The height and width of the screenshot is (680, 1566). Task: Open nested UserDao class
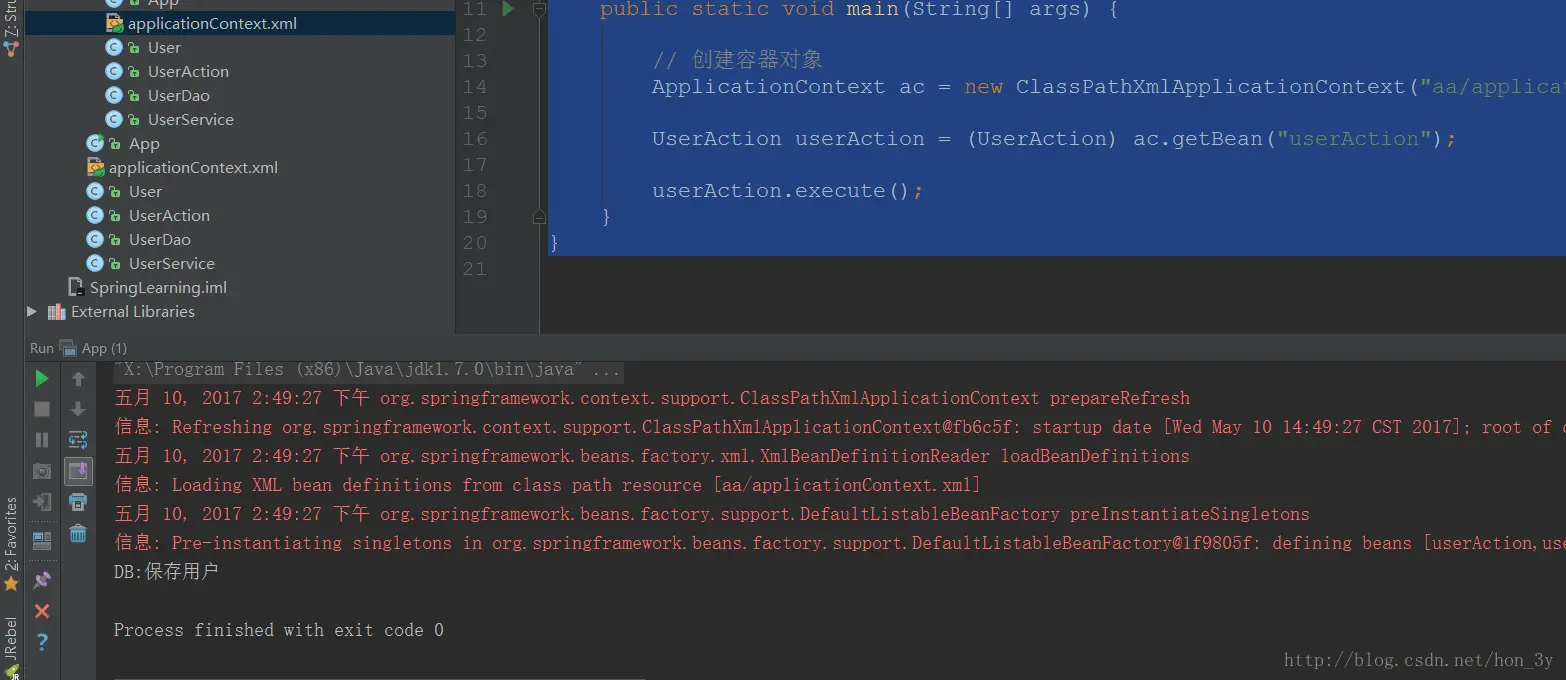(x=178, y=95)
